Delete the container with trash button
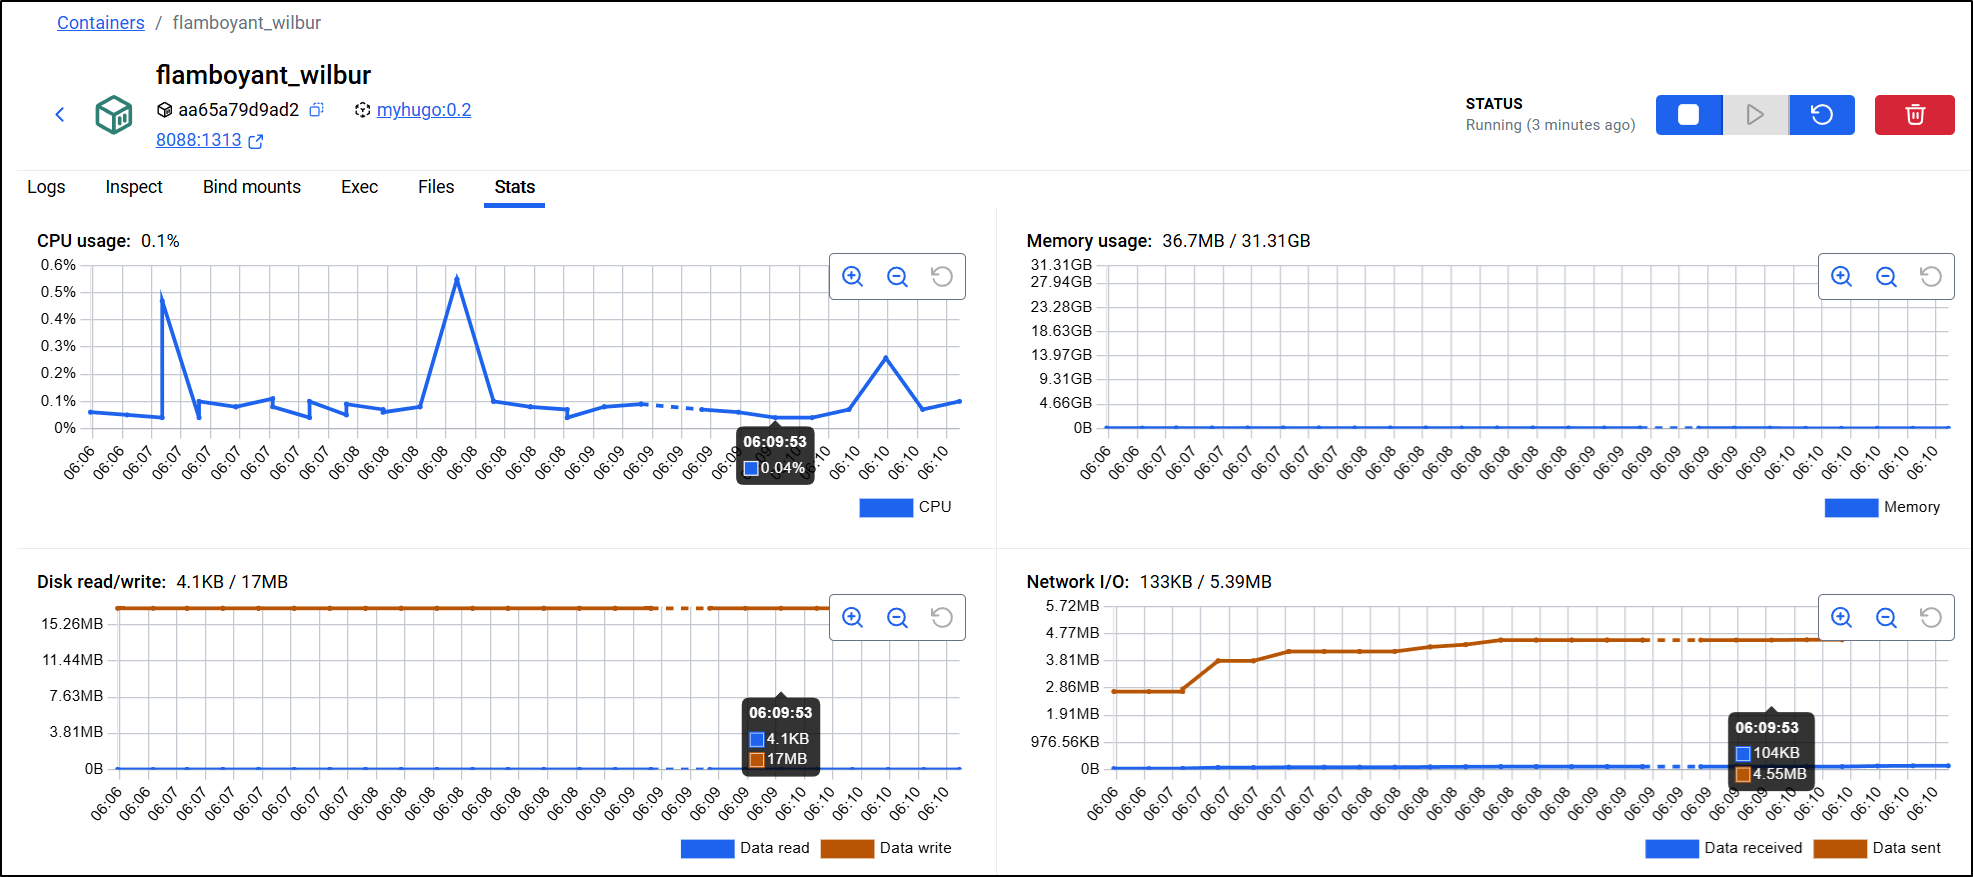 1914,115
